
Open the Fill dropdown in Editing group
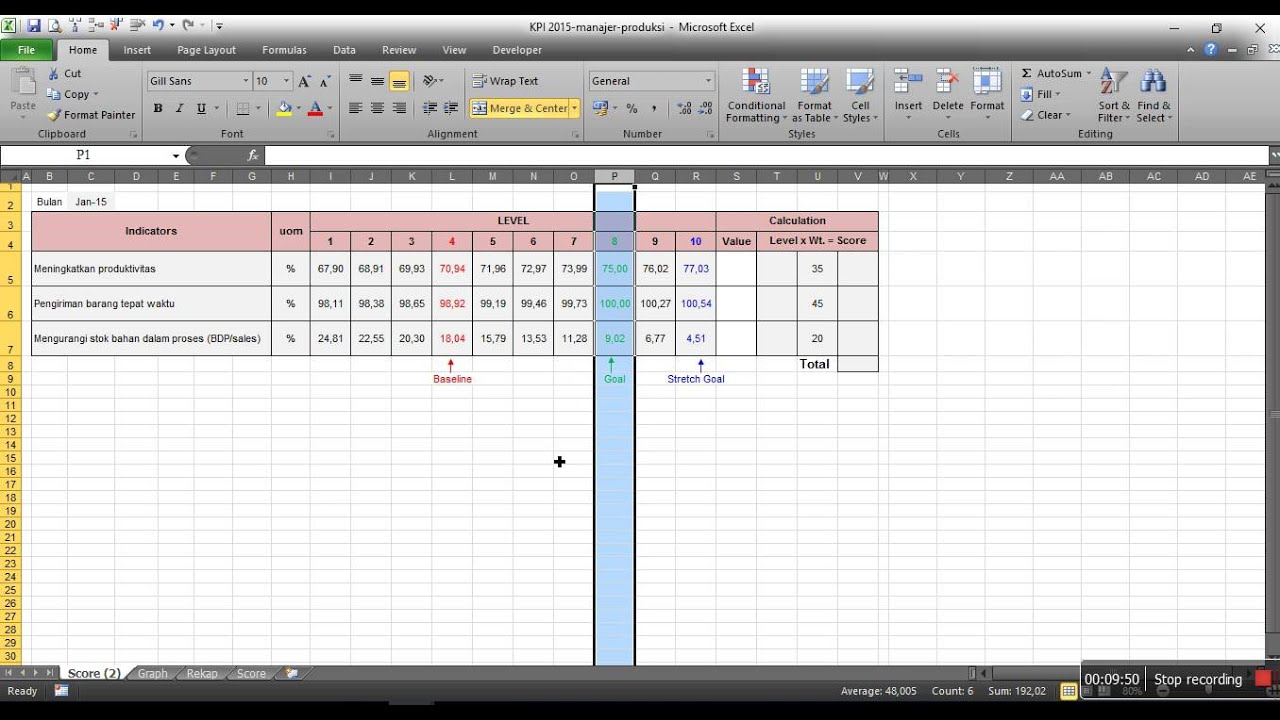pyautogui.click(x=1041, y=94)
